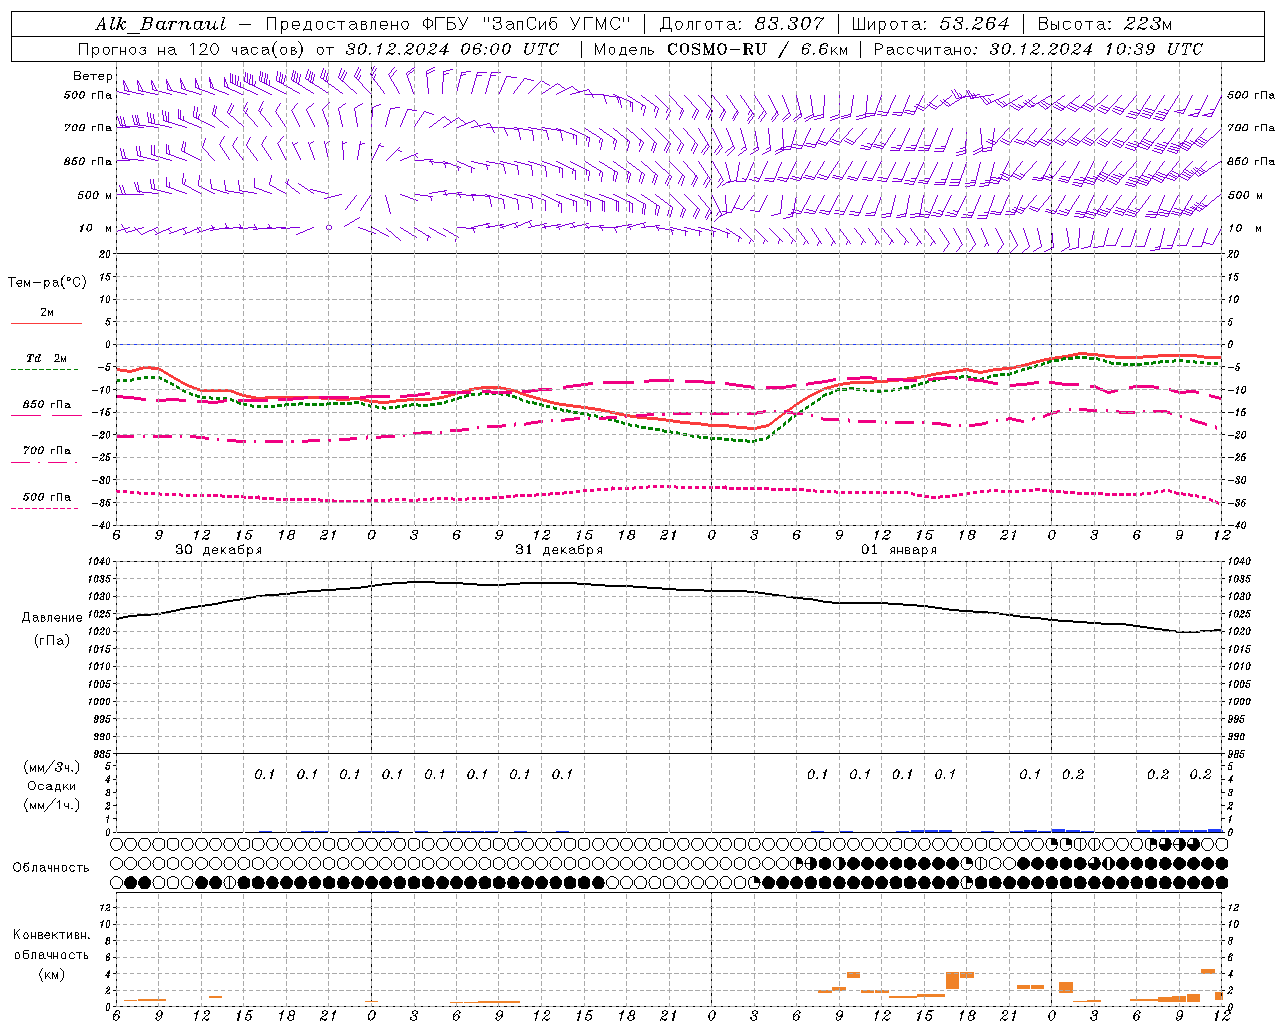1280x1024 pixels.
Task: Select the forecast start 30.12.2024 06:00 UTC
Action: point(452,49)
